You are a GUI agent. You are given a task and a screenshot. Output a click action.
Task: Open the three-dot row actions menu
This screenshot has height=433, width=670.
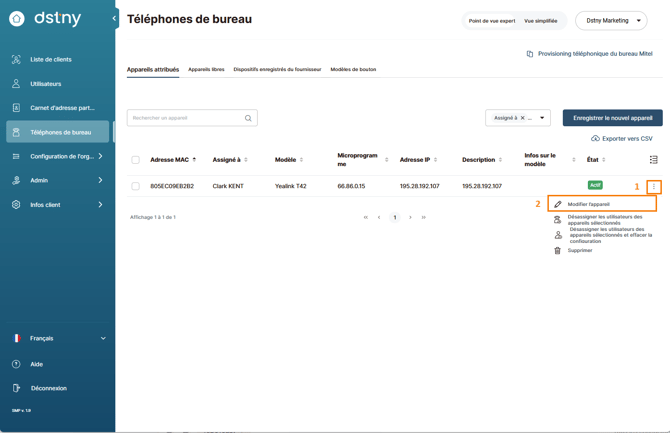[x=653, y=186]
